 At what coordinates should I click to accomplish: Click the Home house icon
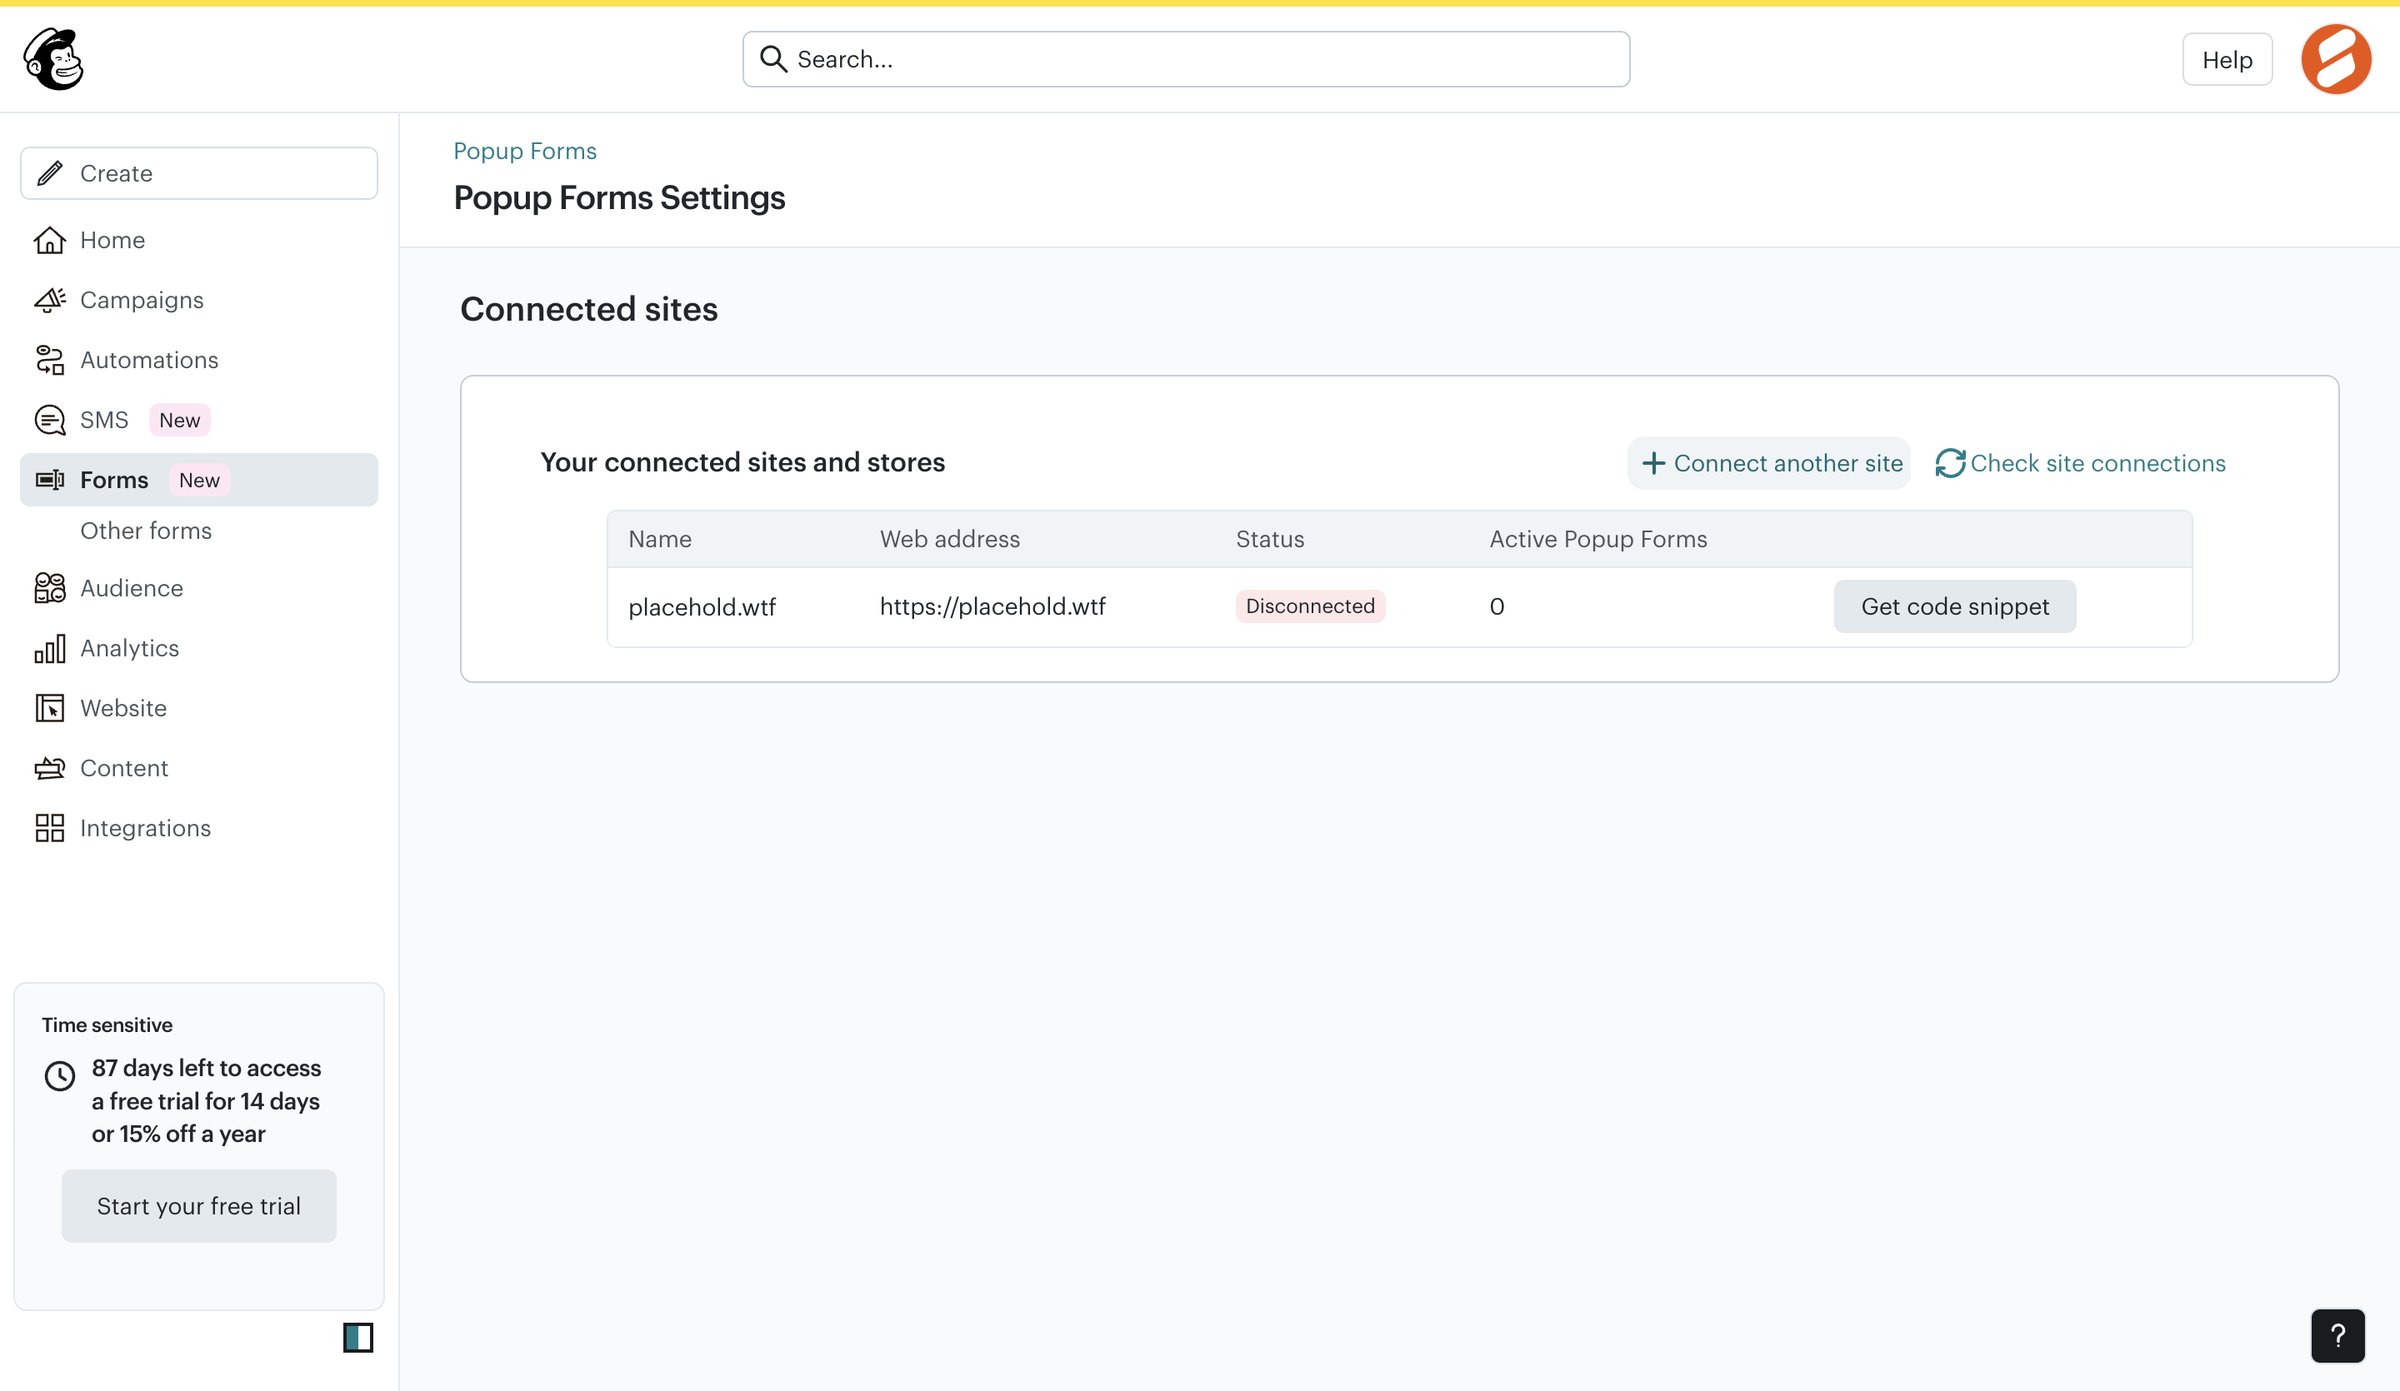[x=50, y=240]
